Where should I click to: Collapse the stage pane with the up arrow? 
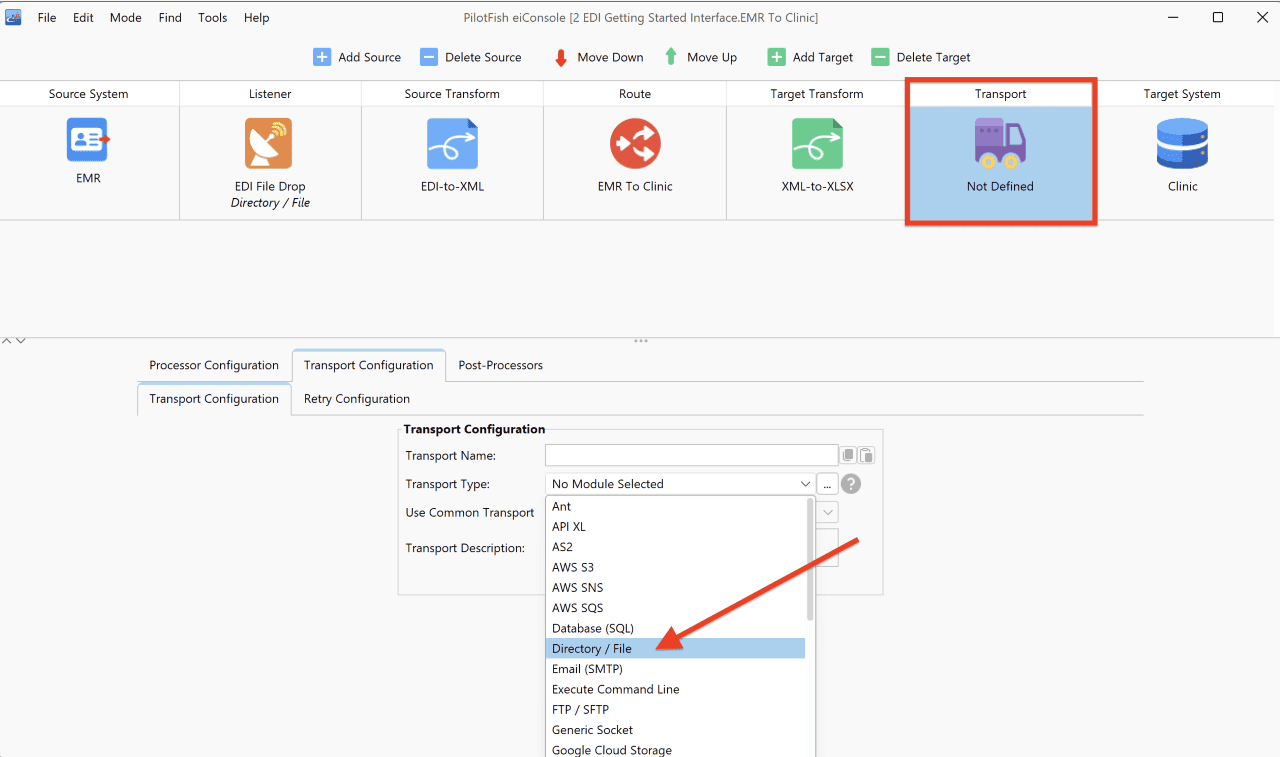[x=6, y=341]
